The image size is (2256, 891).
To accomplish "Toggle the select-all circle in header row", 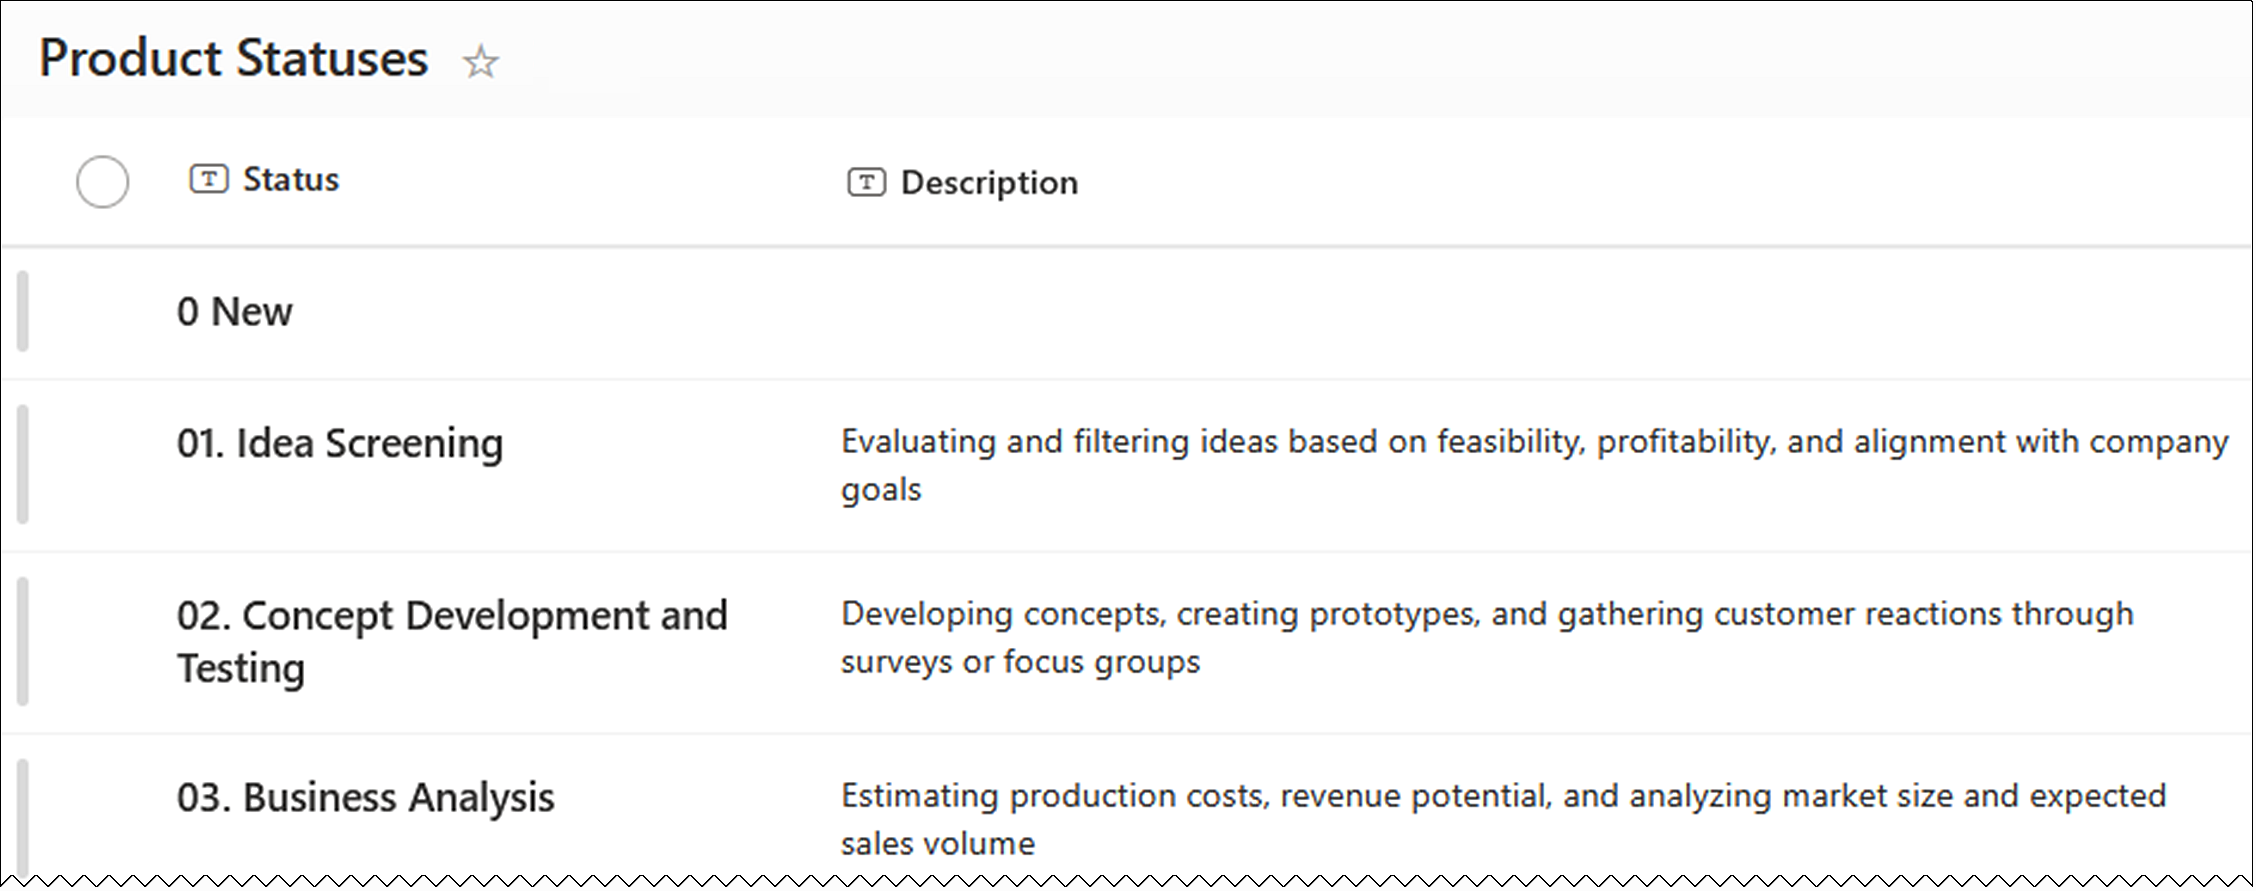I will (102, 182).
